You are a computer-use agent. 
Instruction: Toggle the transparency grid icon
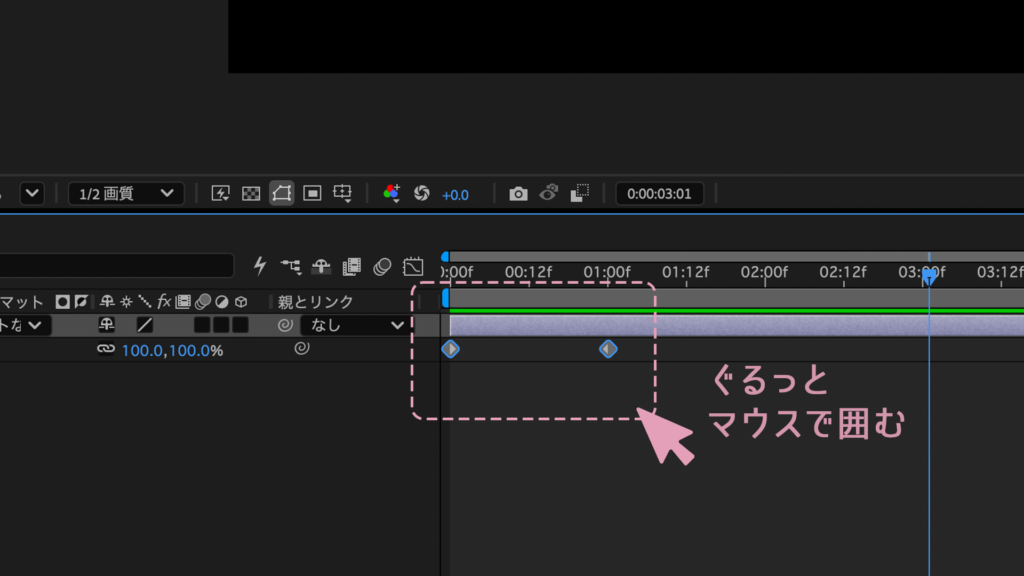tap(251, 193)
